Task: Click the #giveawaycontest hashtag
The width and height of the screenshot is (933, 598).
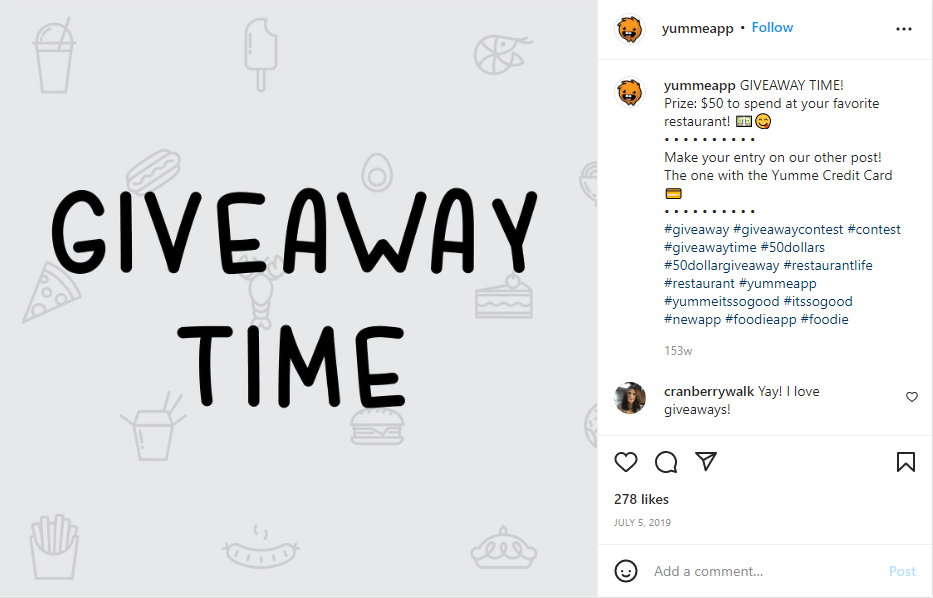Action: (788, 229)
